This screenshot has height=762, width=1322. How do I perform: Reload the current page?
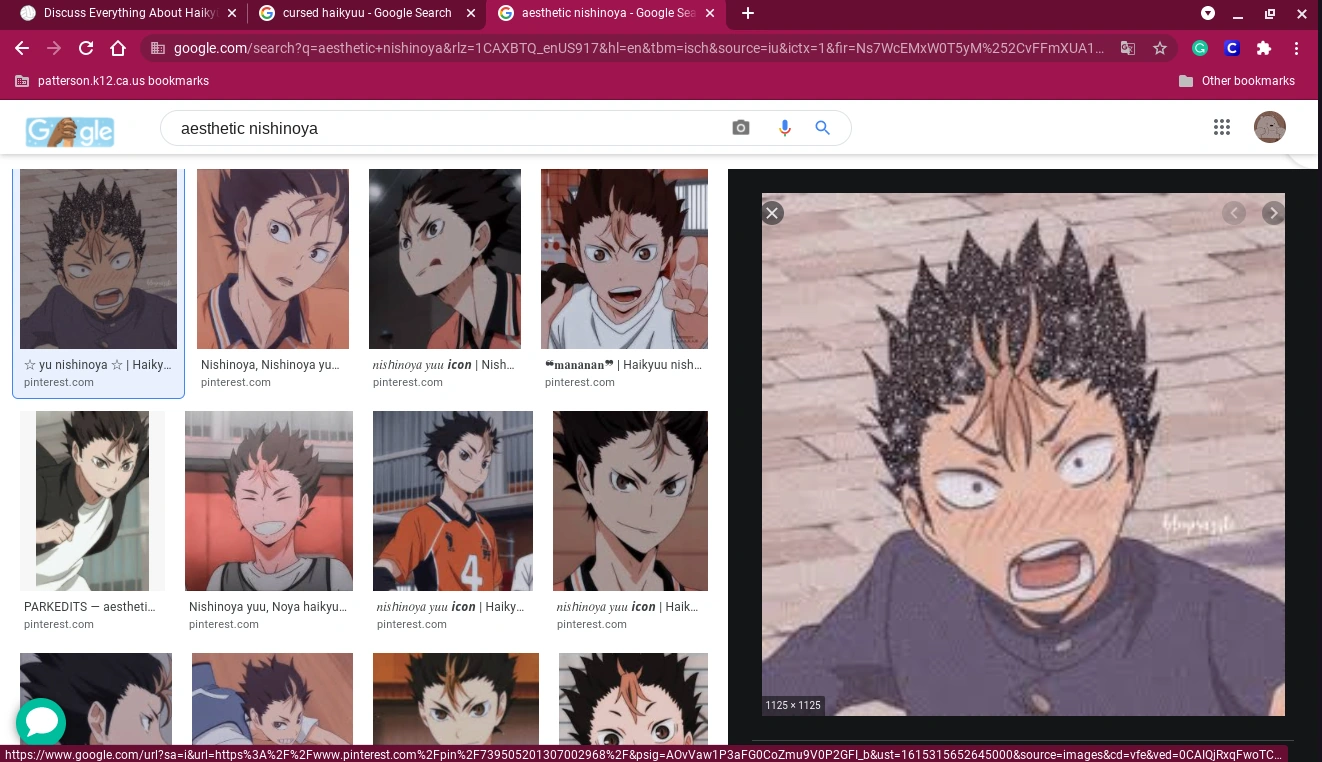tap(86, 48)
